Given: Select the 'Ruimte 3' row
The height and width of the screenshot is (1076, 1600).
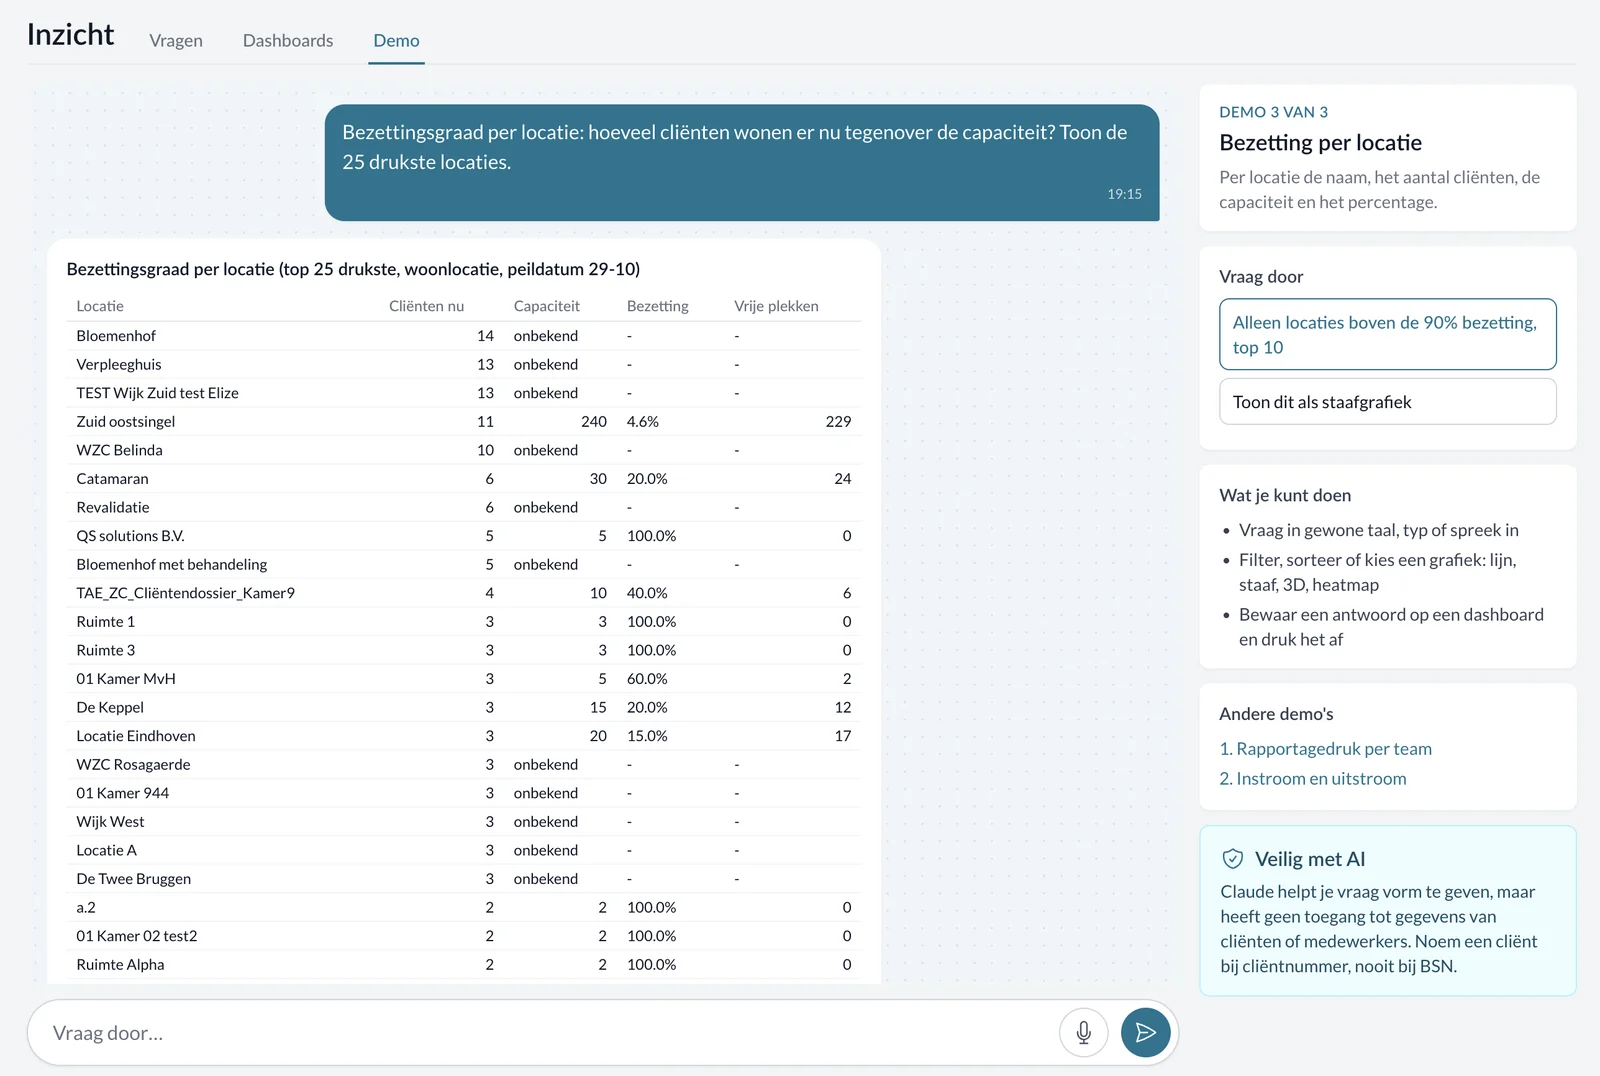Looking at the screenshot, I should [464, 650].
